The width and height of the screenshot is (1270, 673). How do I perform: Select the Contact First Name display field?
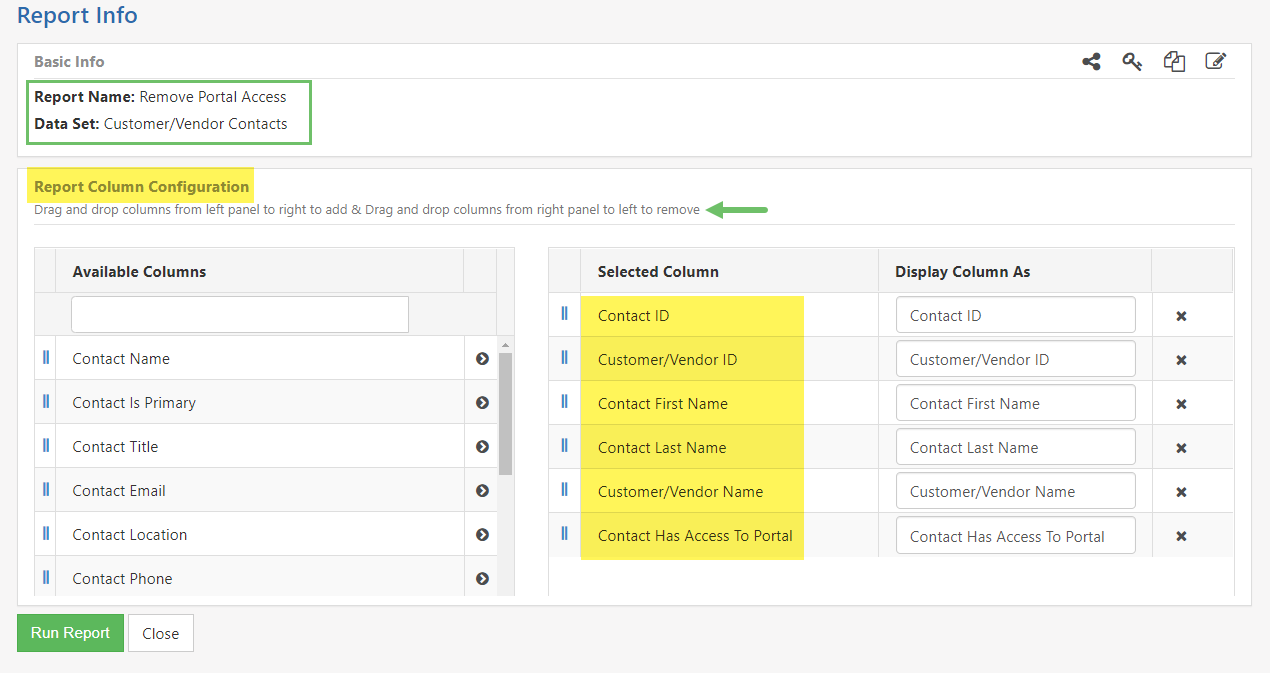(1015, 402)
